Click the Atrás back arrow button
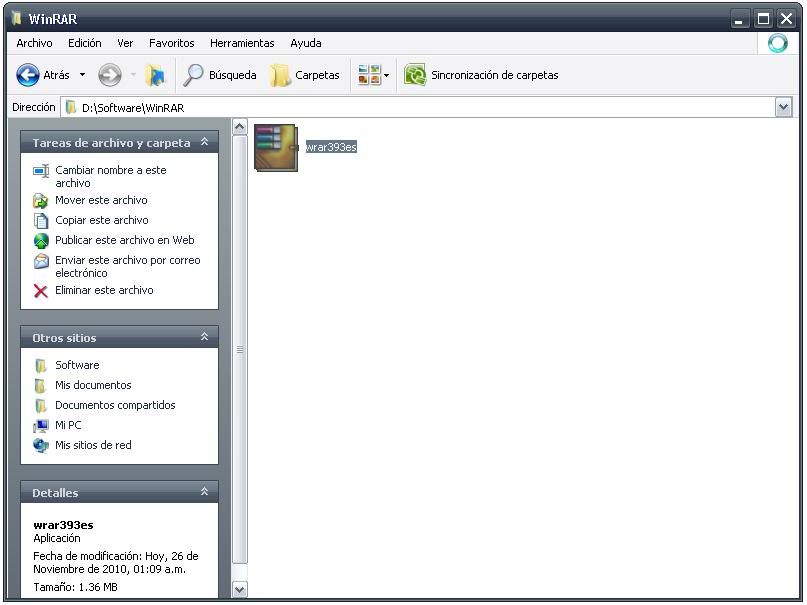 (x=29, y=75)
